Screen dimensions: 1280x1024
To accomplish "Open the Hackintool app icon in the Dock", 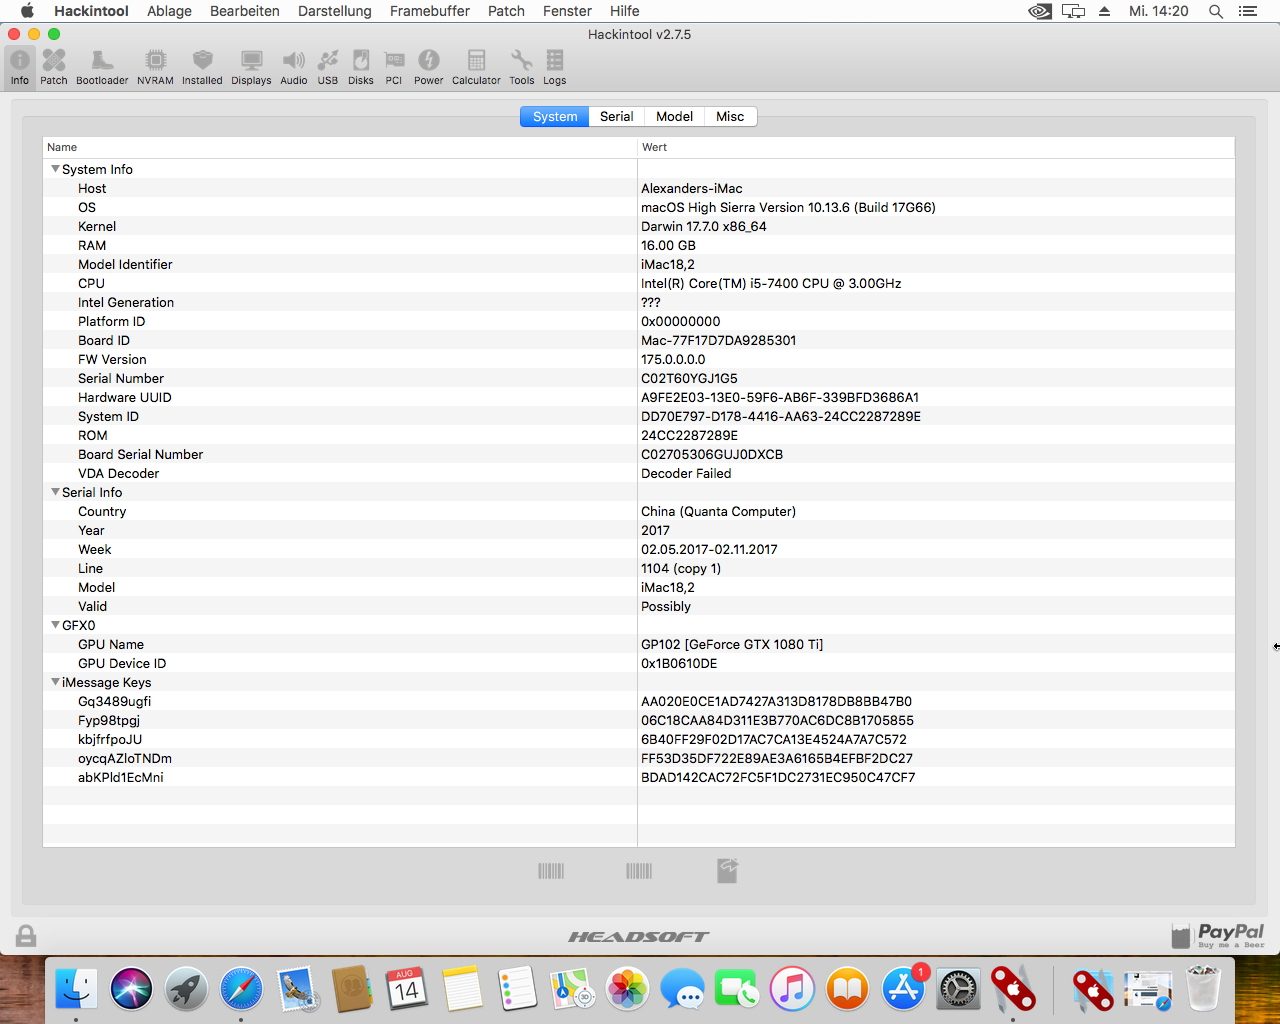I will pyautogui.click(x=1013, y=989).
